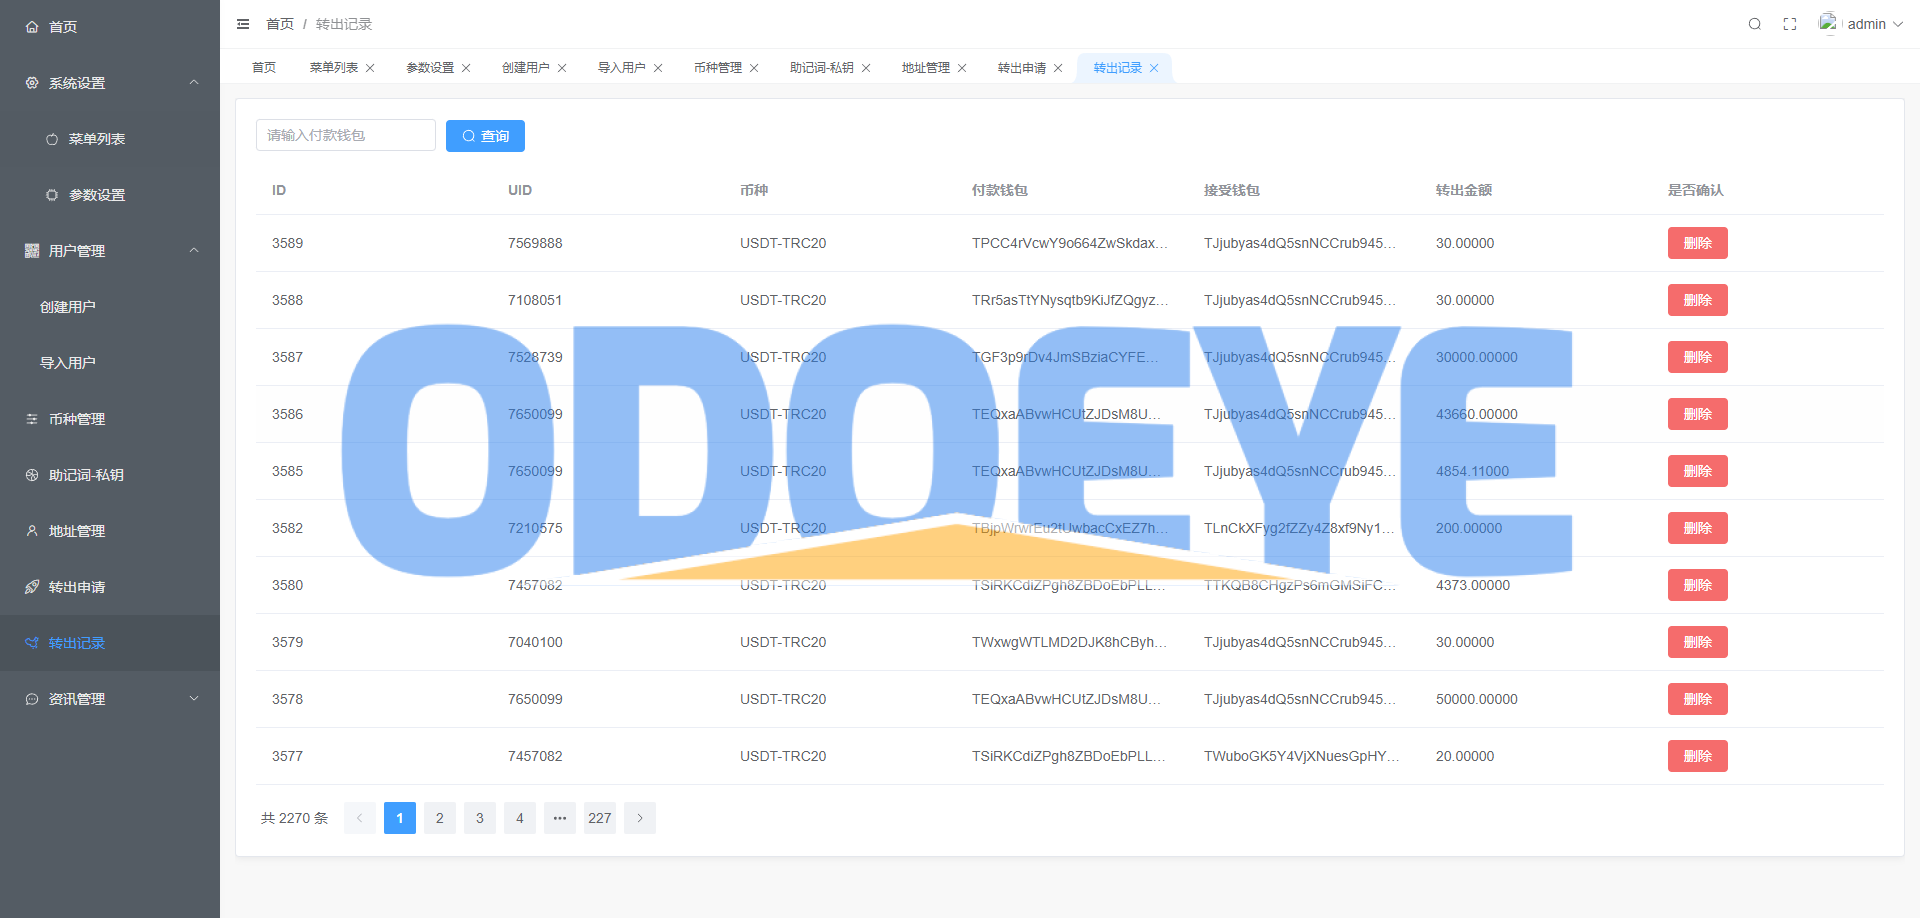Image resolution: width=1920 pixels, height=918 pixels.
Task: Switch to the 参数设置 tab
Action: (430, 68)
